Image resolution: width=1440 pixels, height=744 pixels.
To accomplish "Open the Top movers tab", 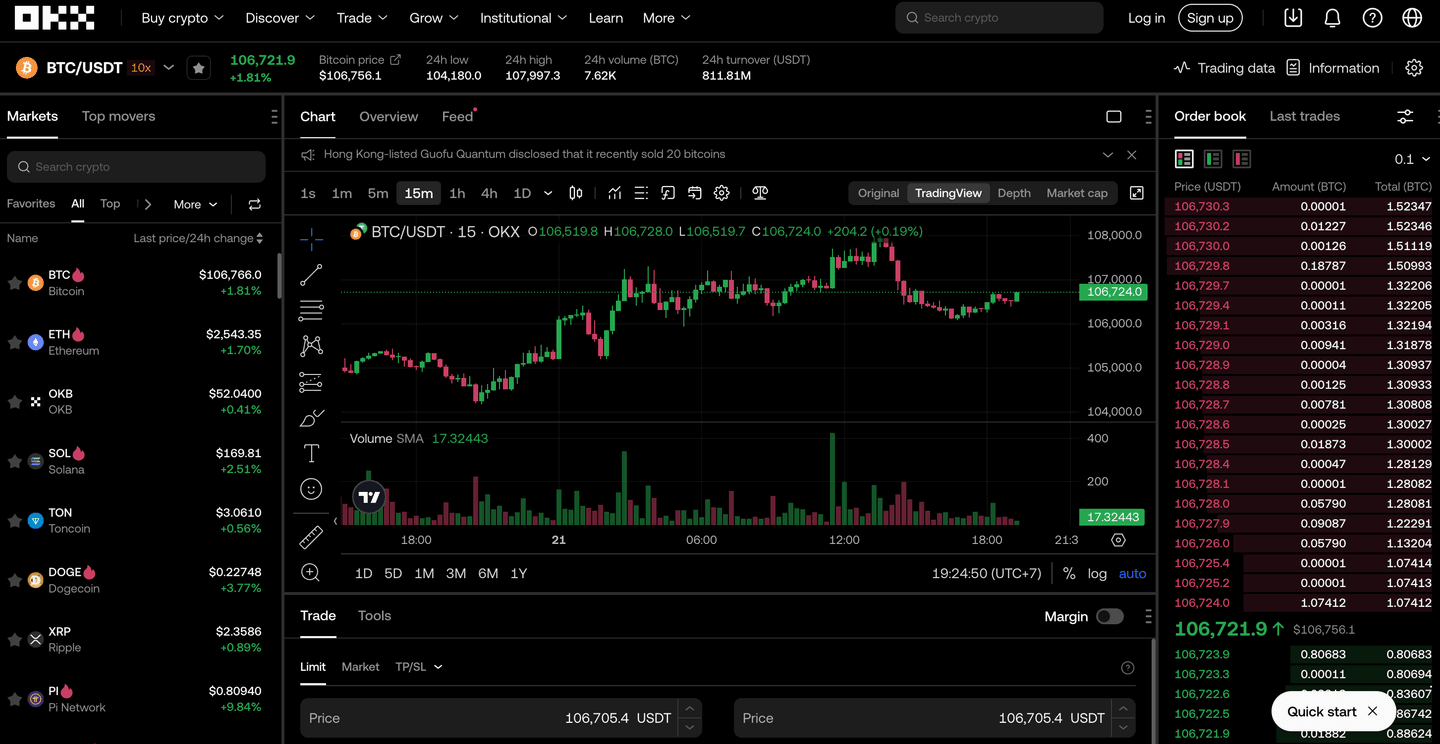I will pyautogui.click(x=118, y=116).
